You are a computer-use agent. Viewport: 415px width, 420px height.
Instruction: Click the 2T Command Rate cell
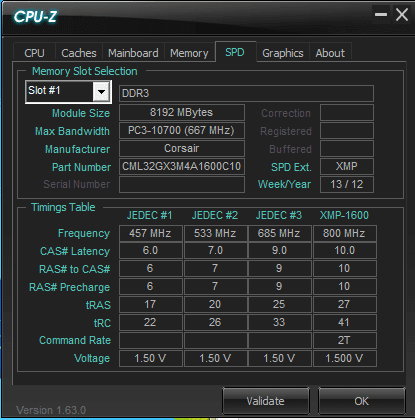tap(345, 340)
